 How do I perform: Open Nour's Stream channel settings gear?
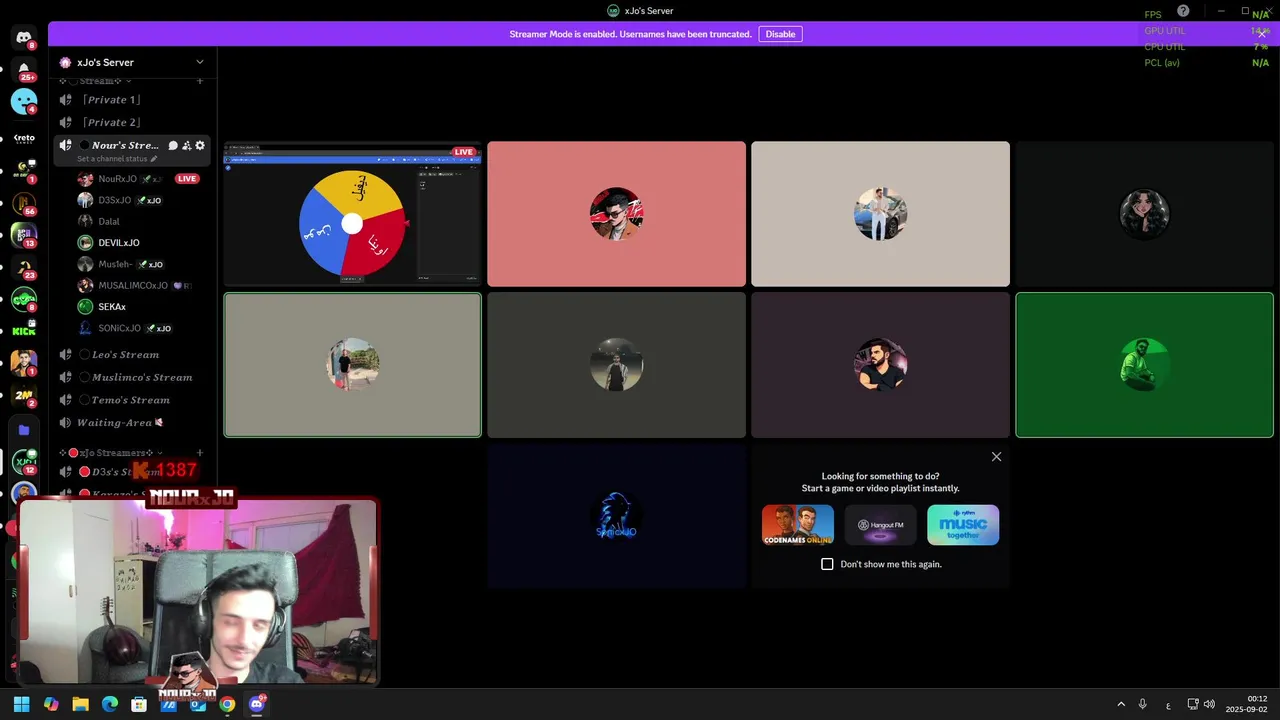pos(200,145)
